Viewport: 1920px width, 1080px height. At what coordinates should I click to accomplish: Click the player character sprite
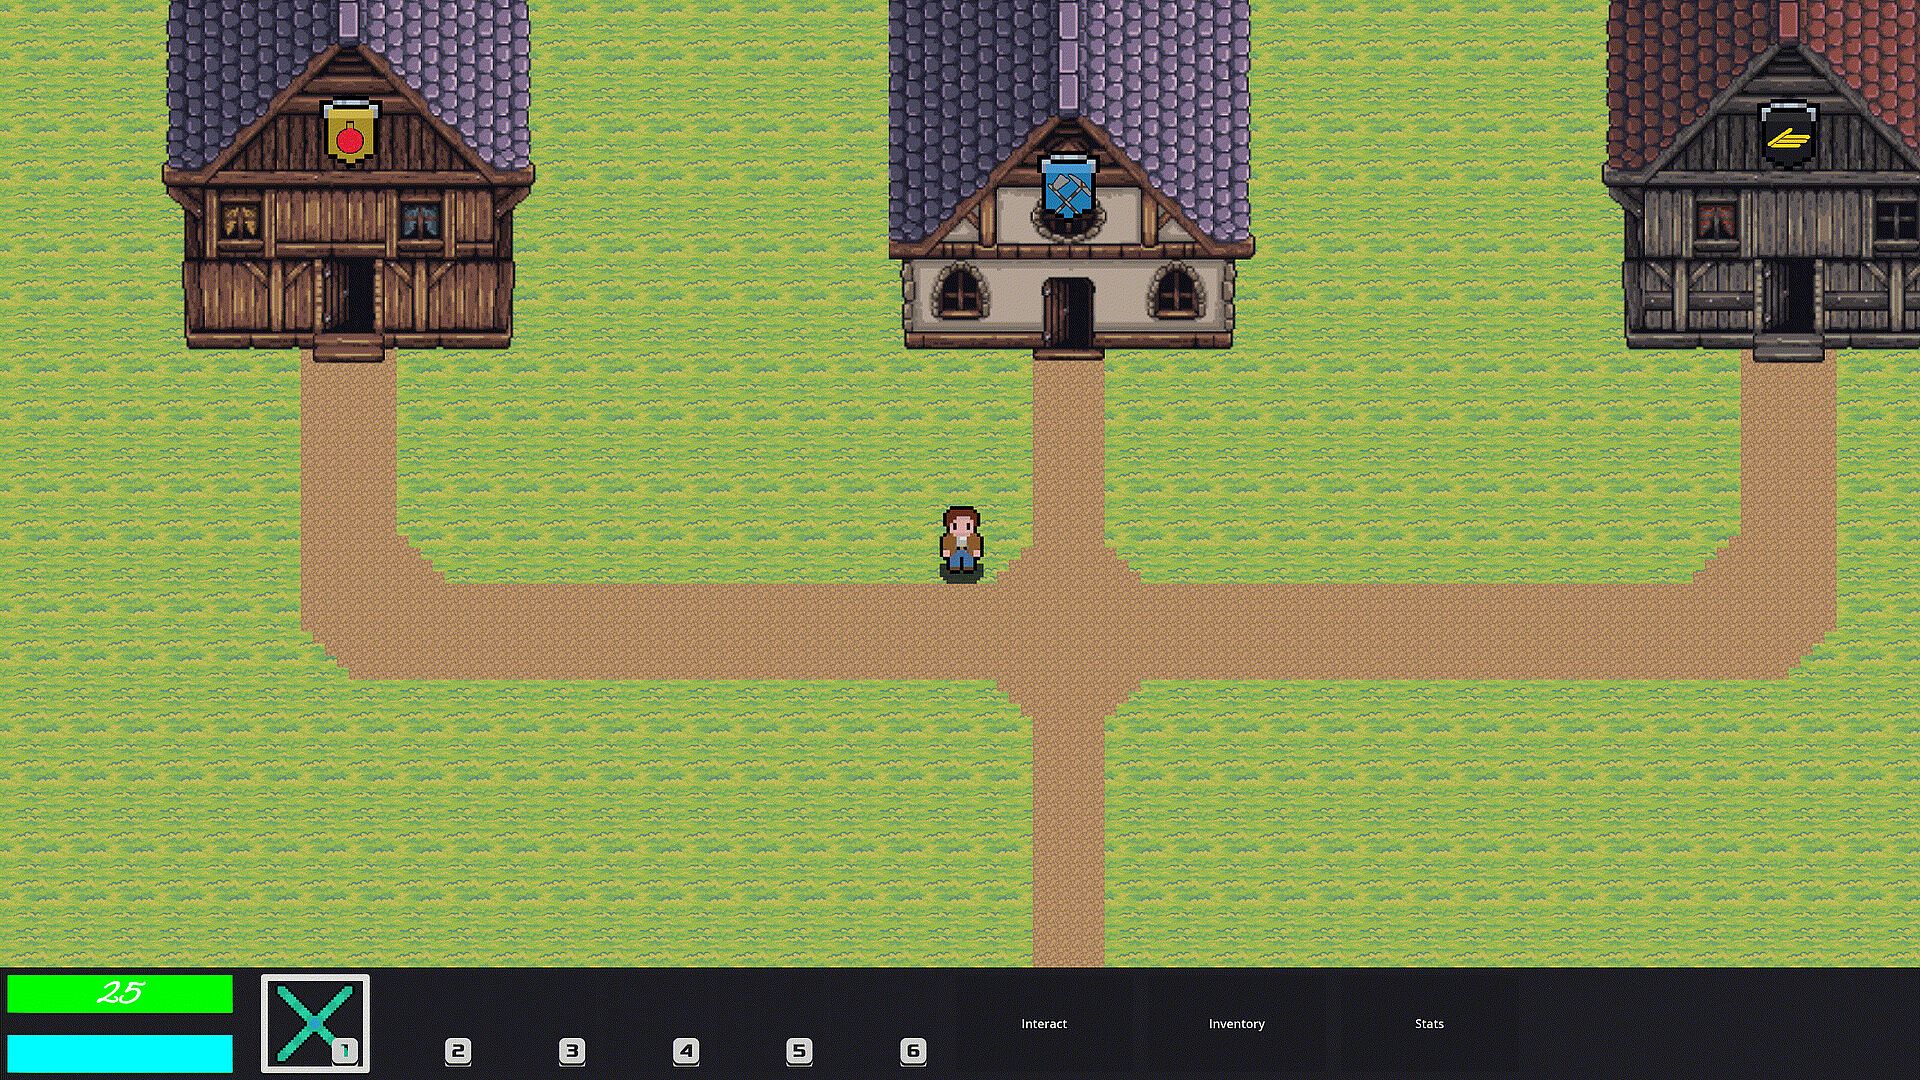tap(961, 543)
